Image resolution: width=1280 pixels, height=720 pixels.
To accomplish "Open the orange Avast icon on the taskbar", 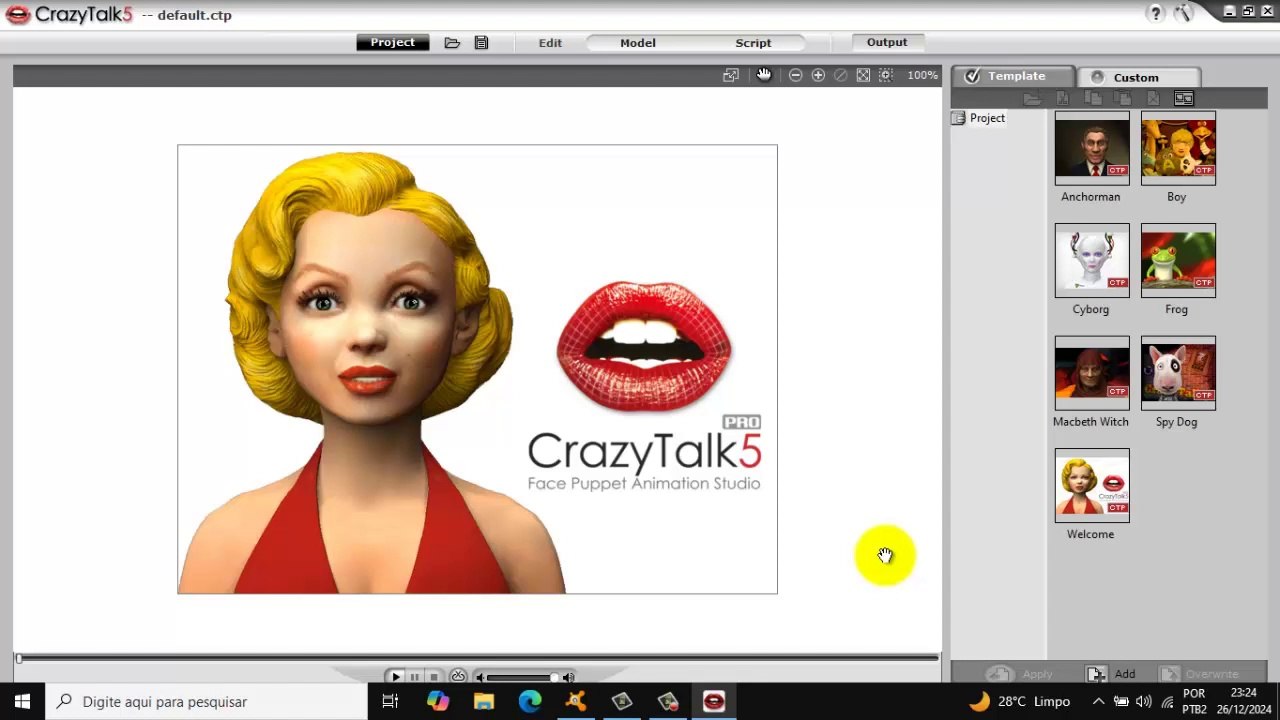I will (x=576, y=701).
